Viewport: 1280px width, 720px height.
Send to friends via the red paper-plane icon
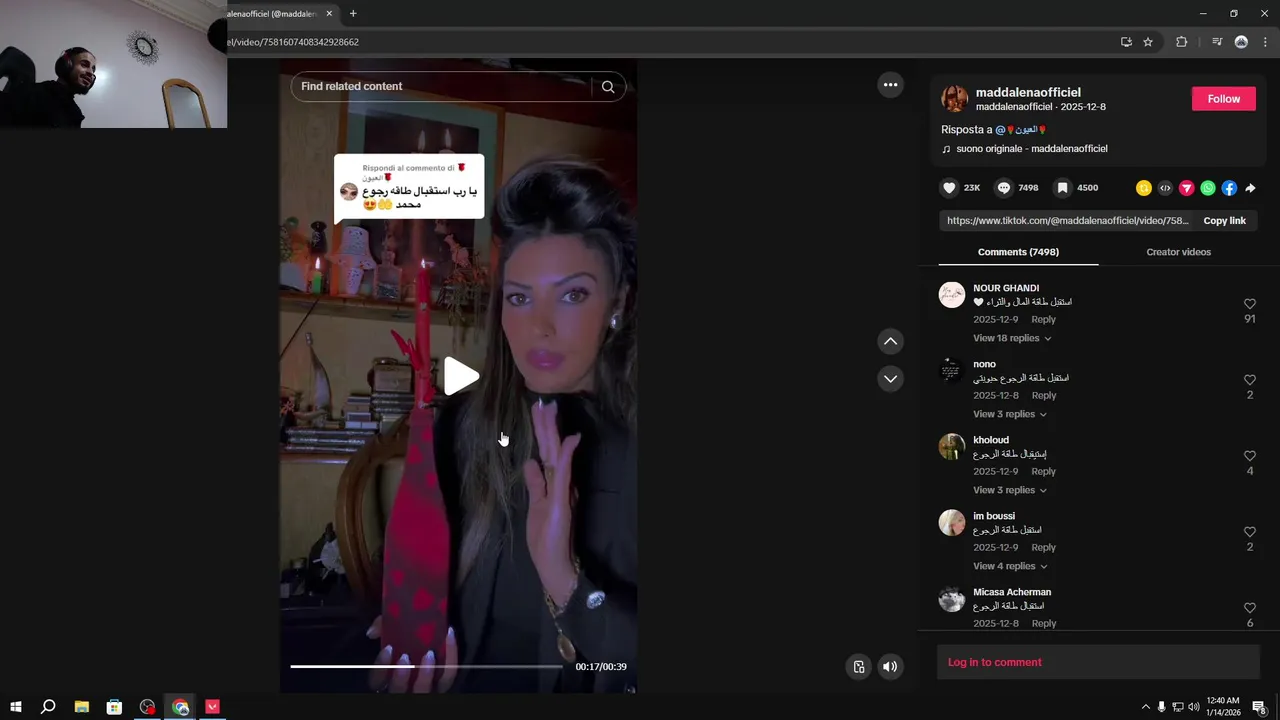[x=1187, y=188]
